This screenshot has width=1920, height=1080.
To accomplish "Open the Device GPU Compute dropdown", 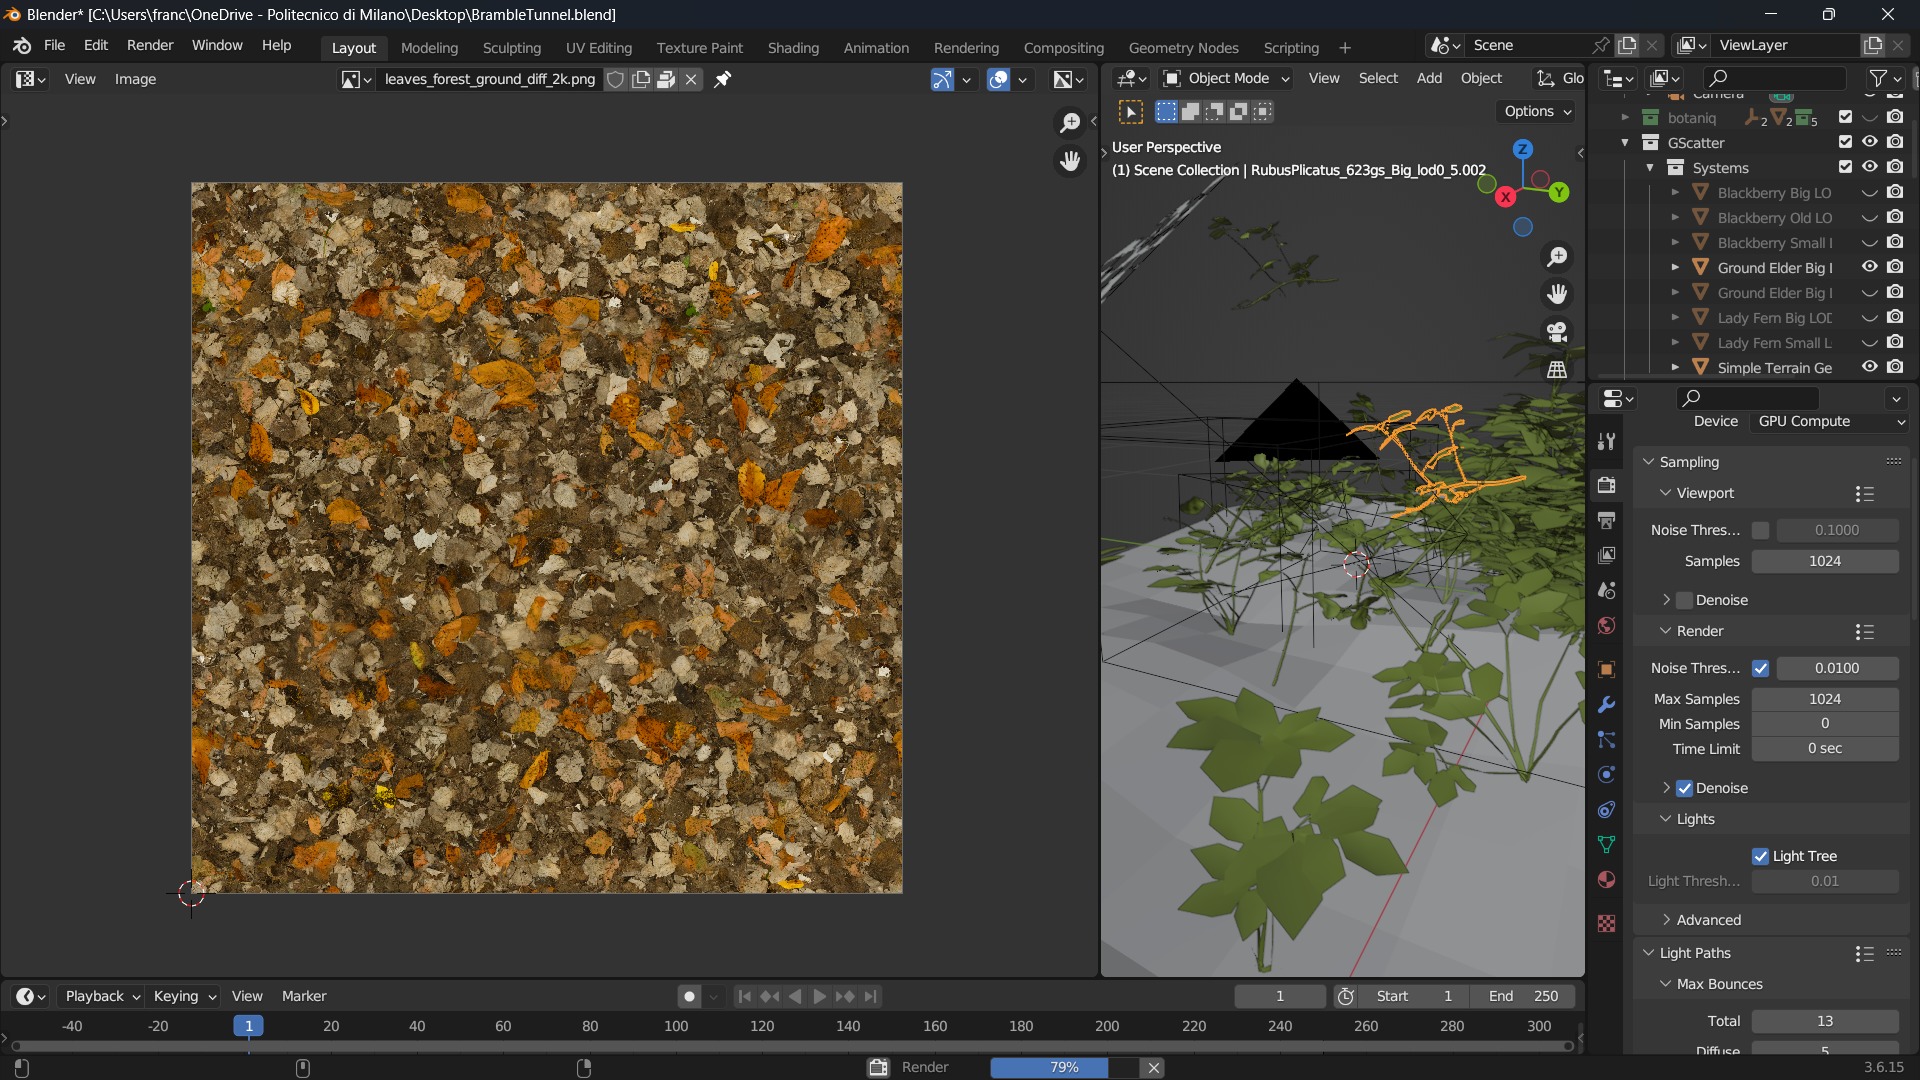I will coord(1830,421).
